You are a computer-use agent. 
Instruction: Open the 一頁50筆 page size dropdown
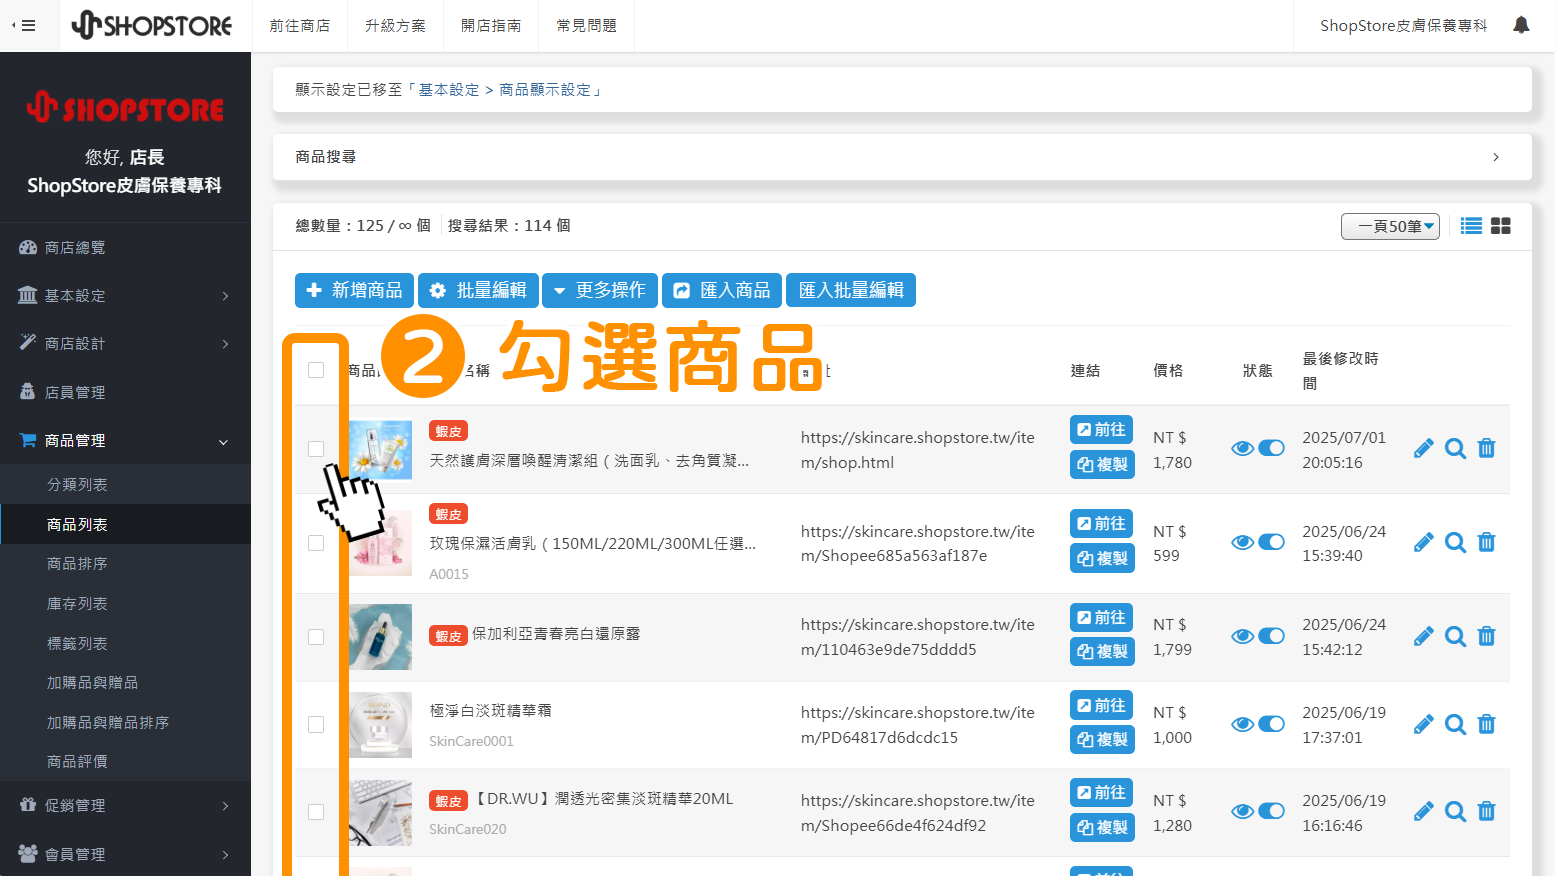(1390, 227)
